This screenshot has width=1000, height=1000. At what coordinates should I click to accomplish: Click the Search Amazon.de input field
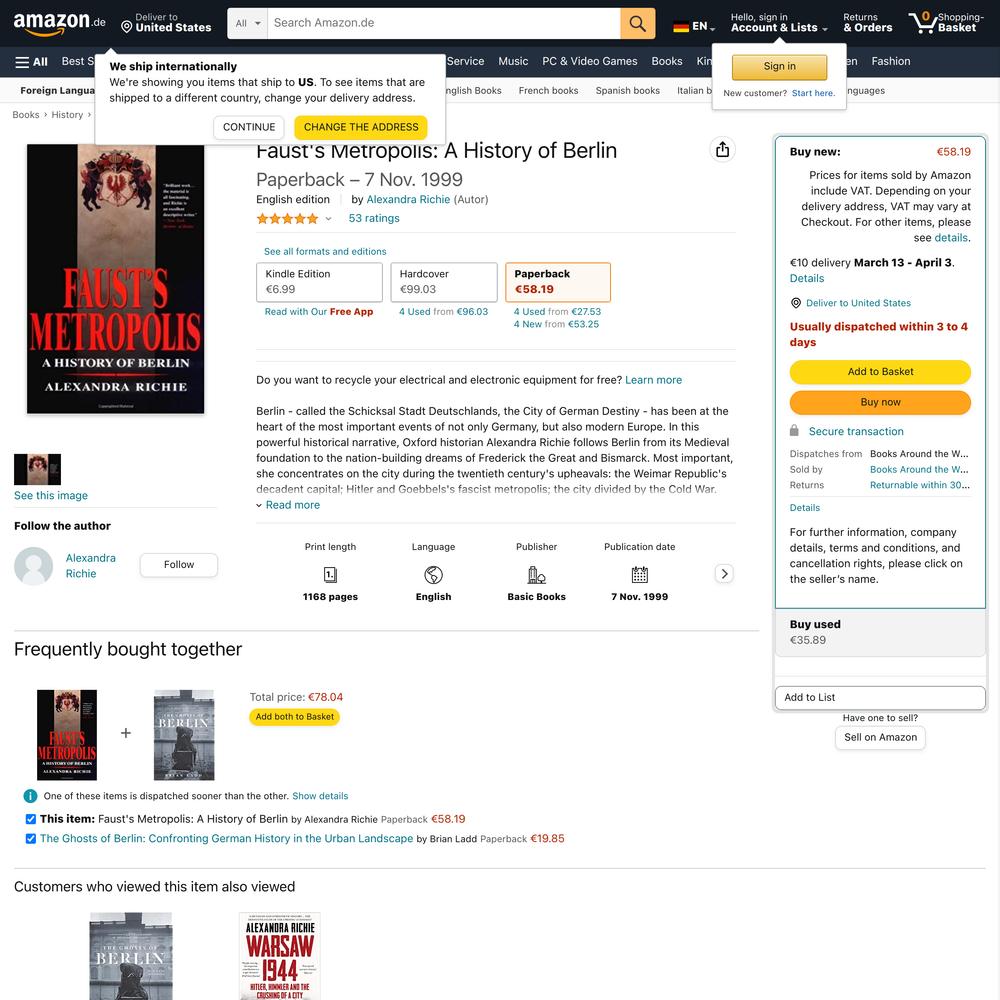pyautogui.click(x=444, y=24)
